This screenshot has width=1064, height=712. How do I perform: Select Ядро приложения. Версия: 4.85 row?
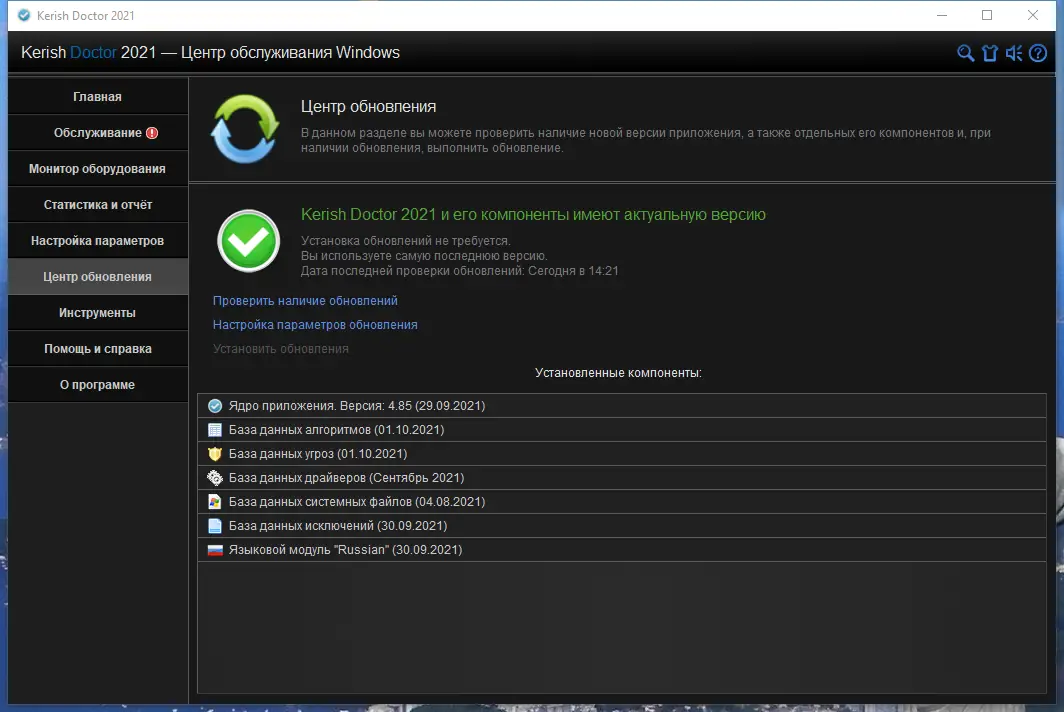point(622,406)
